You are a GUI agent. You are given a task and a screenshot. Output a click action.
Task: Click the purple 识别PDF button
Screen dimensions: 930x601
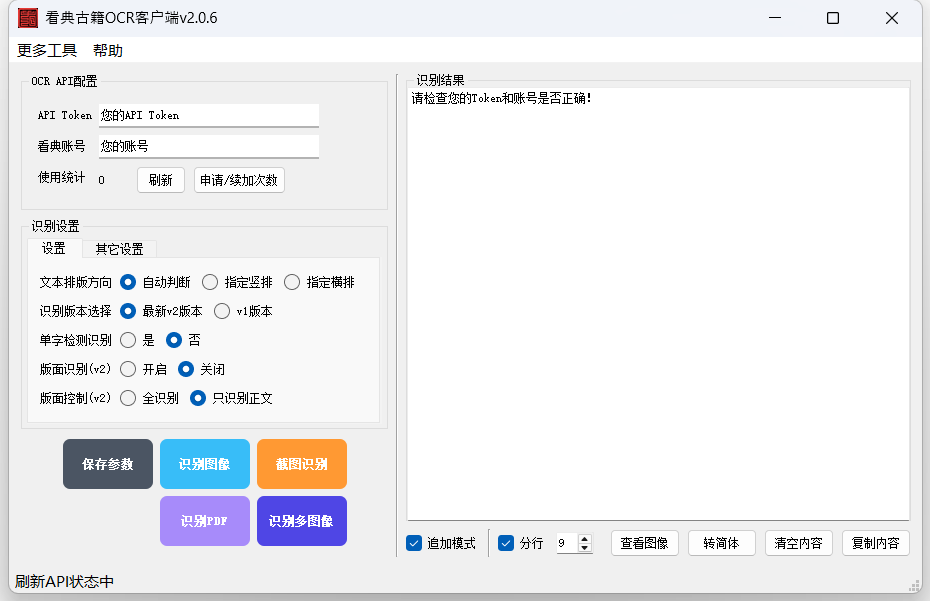pos(204,521)
